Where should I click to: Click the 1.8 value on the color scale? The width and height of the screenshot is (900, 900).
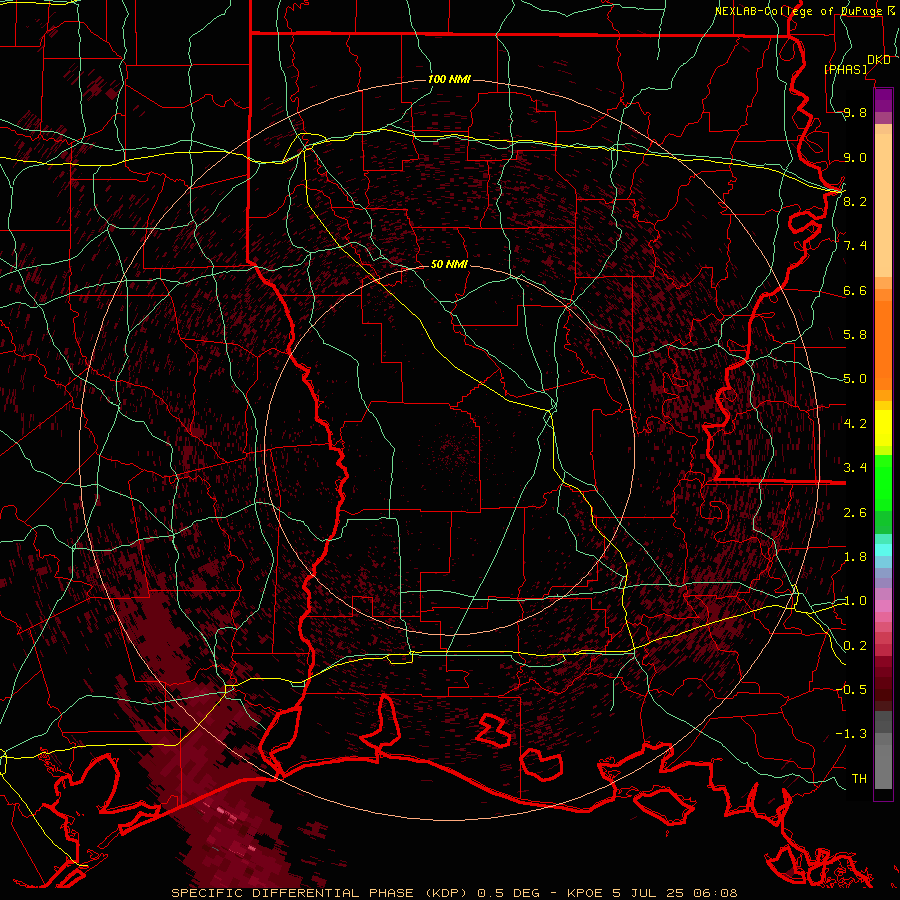click(x=854, y=556)
